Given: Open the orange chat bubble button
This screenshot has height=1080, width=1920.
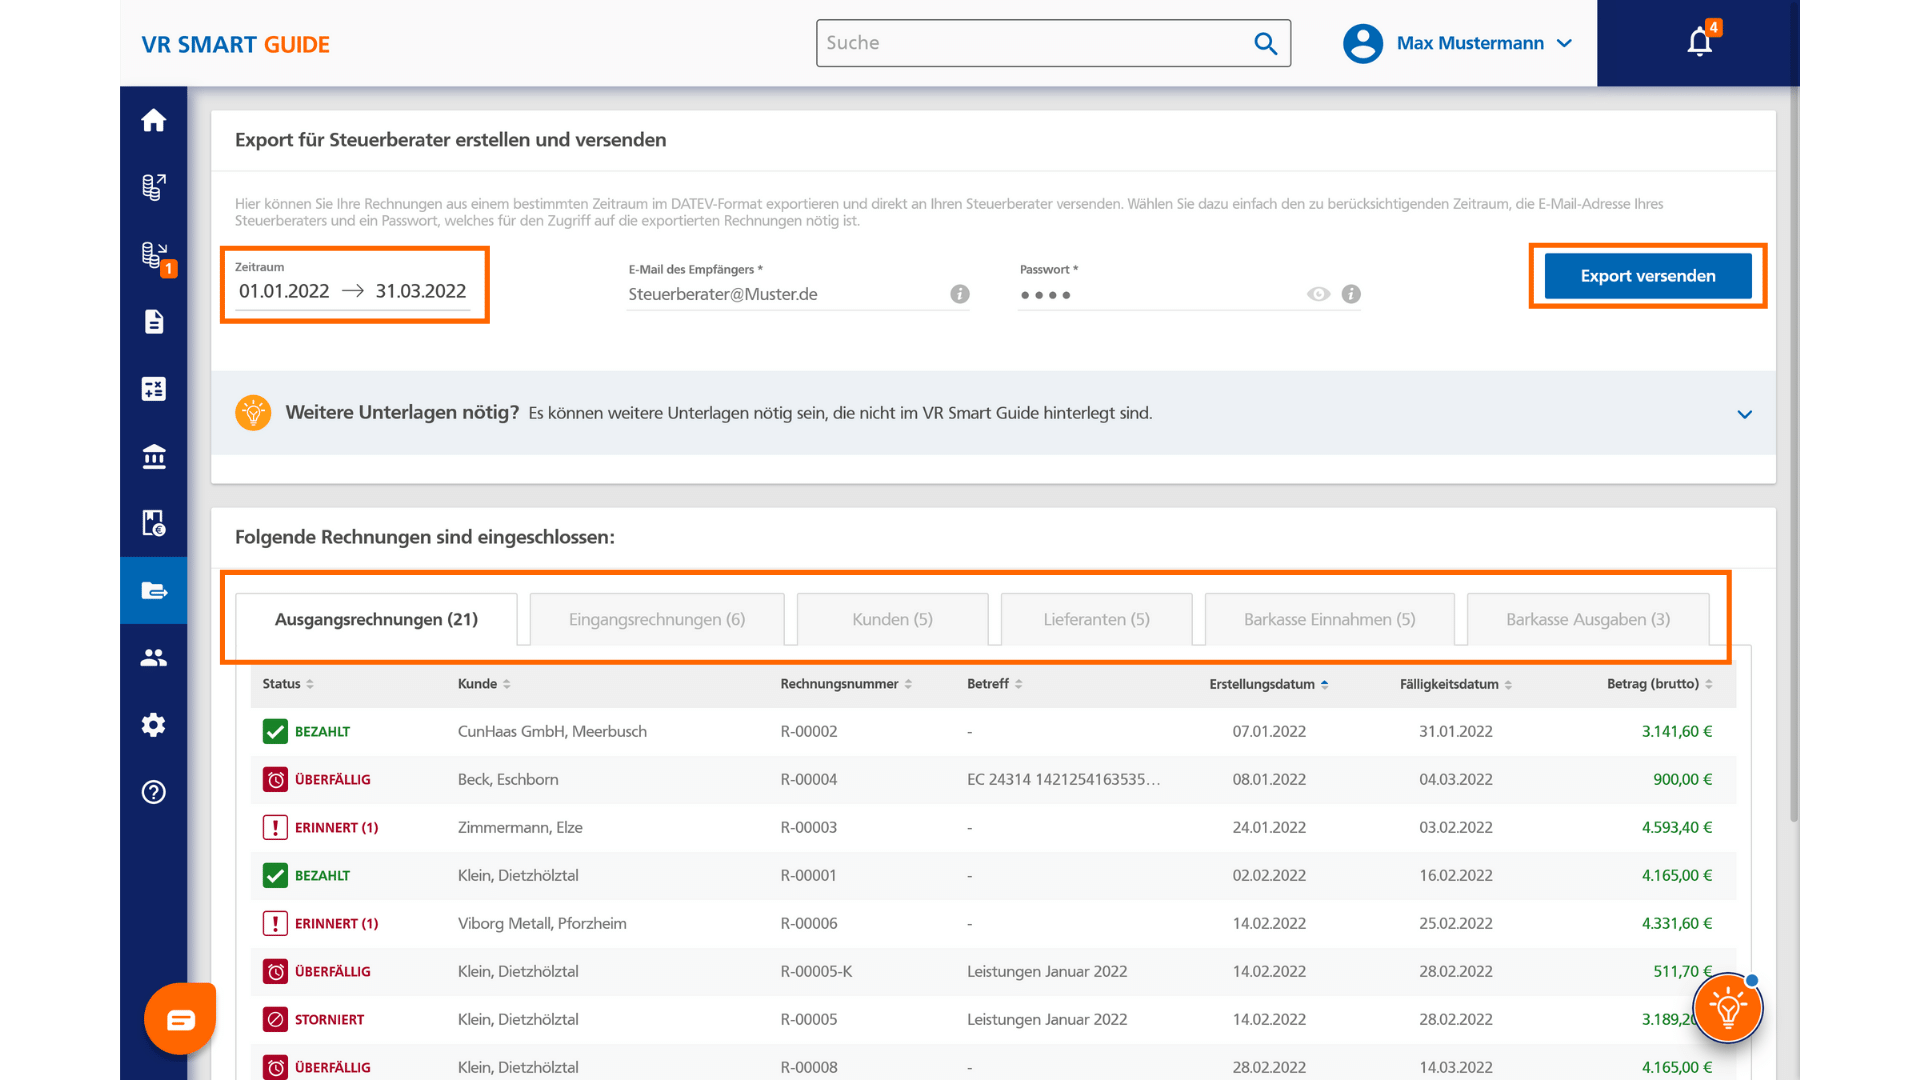Looking at the screenshot, I should click(x=180, y=1019).
